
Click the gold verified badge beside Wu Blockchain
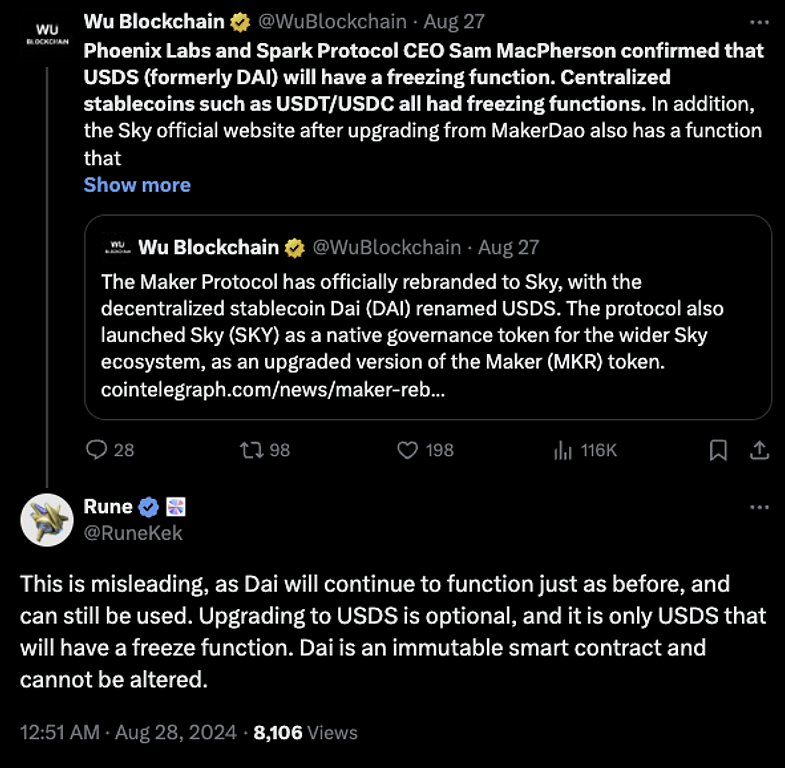click(241, 21)
